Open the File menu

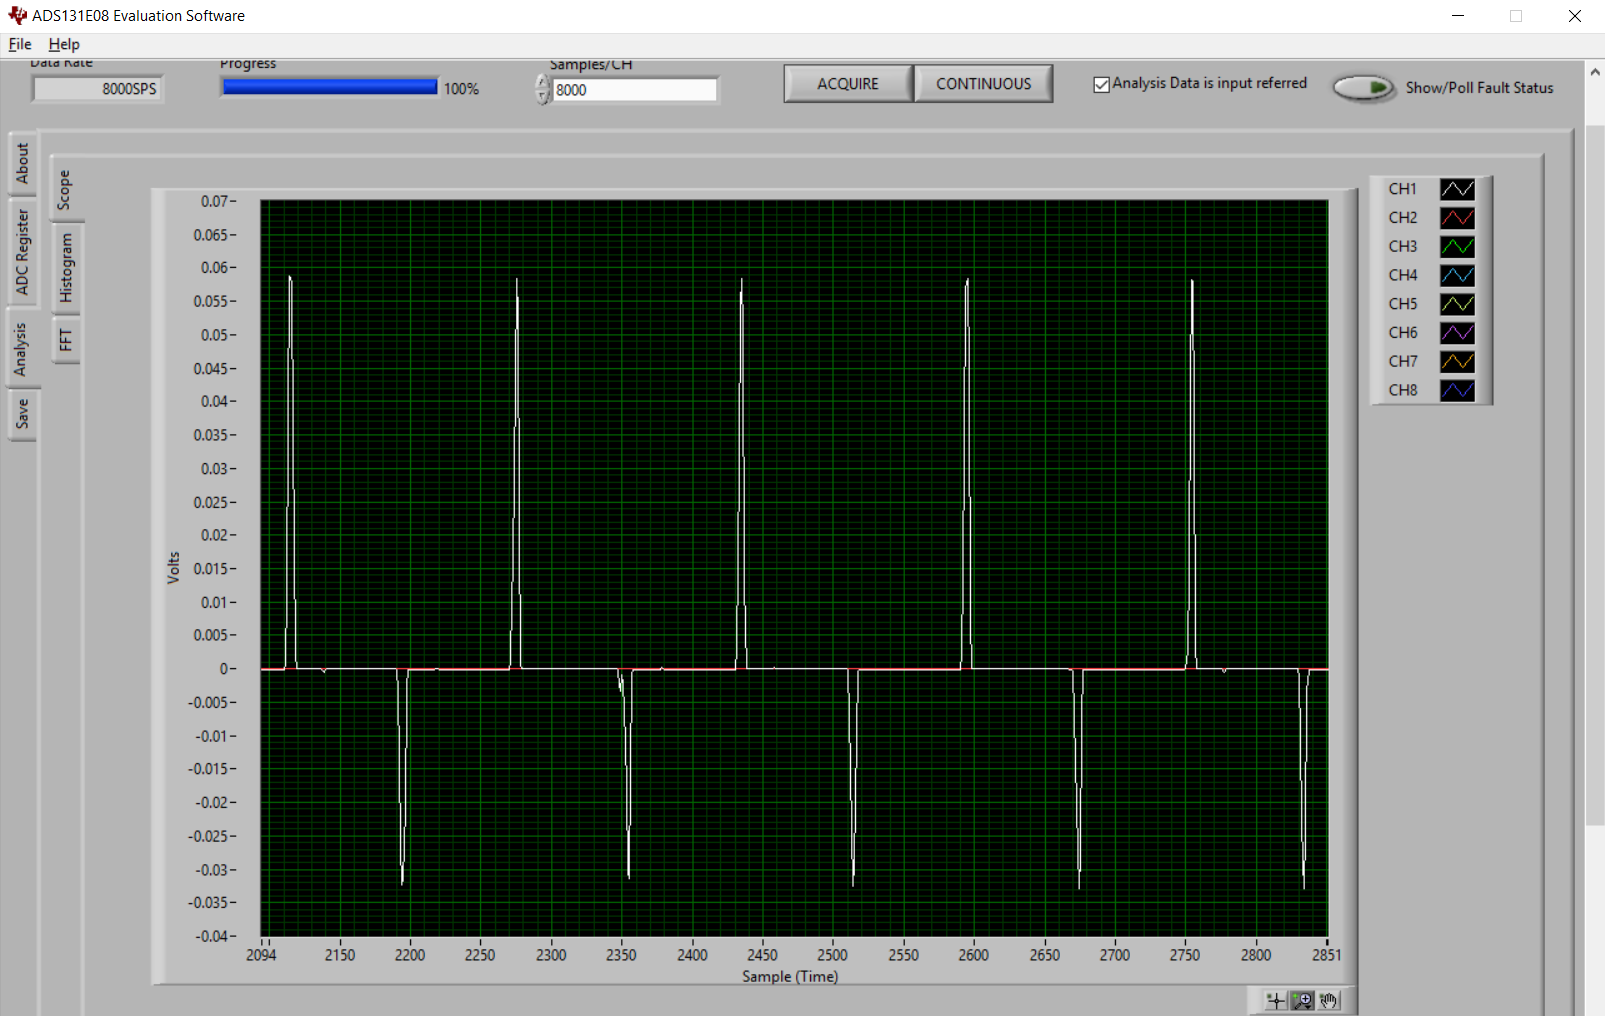[20, 44]
